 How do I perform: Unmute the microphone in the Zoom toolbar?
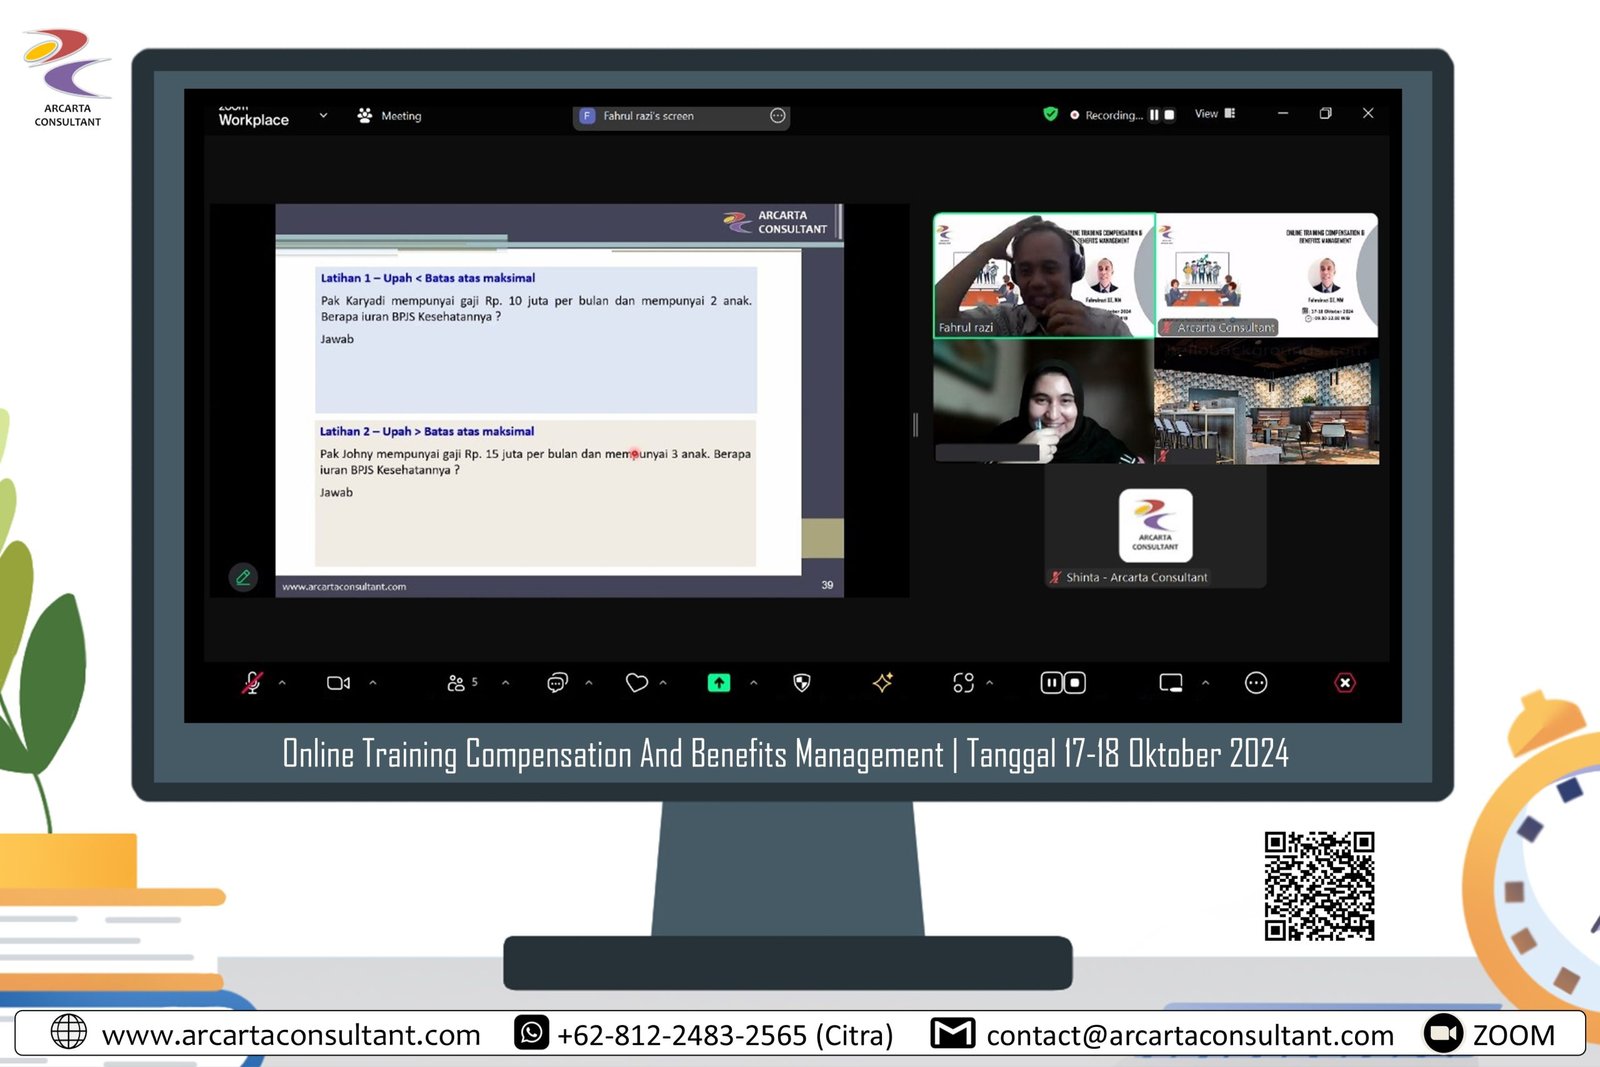pyautogui.click(x=252, y=683)
